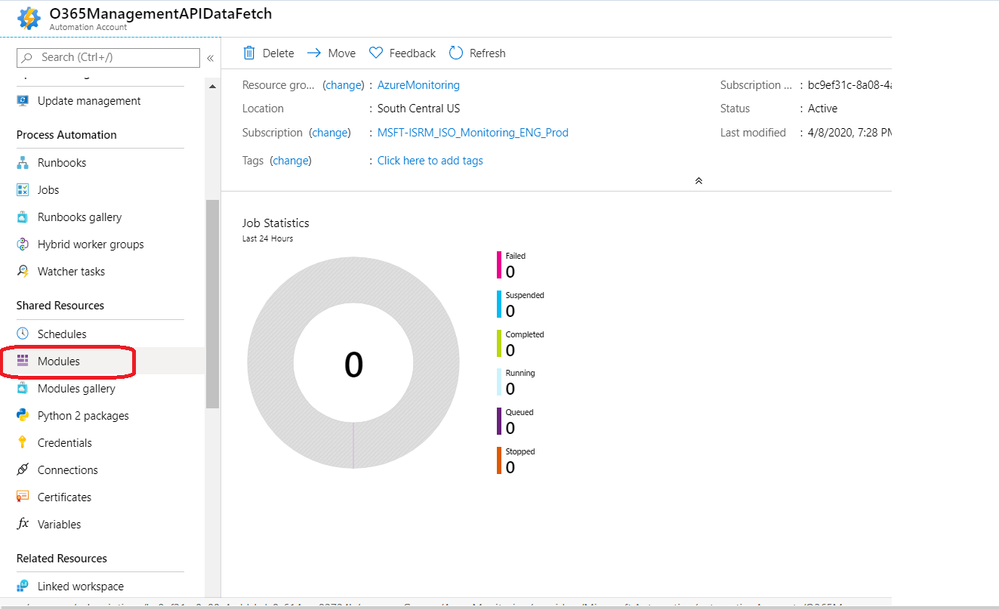Viewport: 999px width, 609px height.
Task: Click the Schedules clock icon
Action: 22,333
